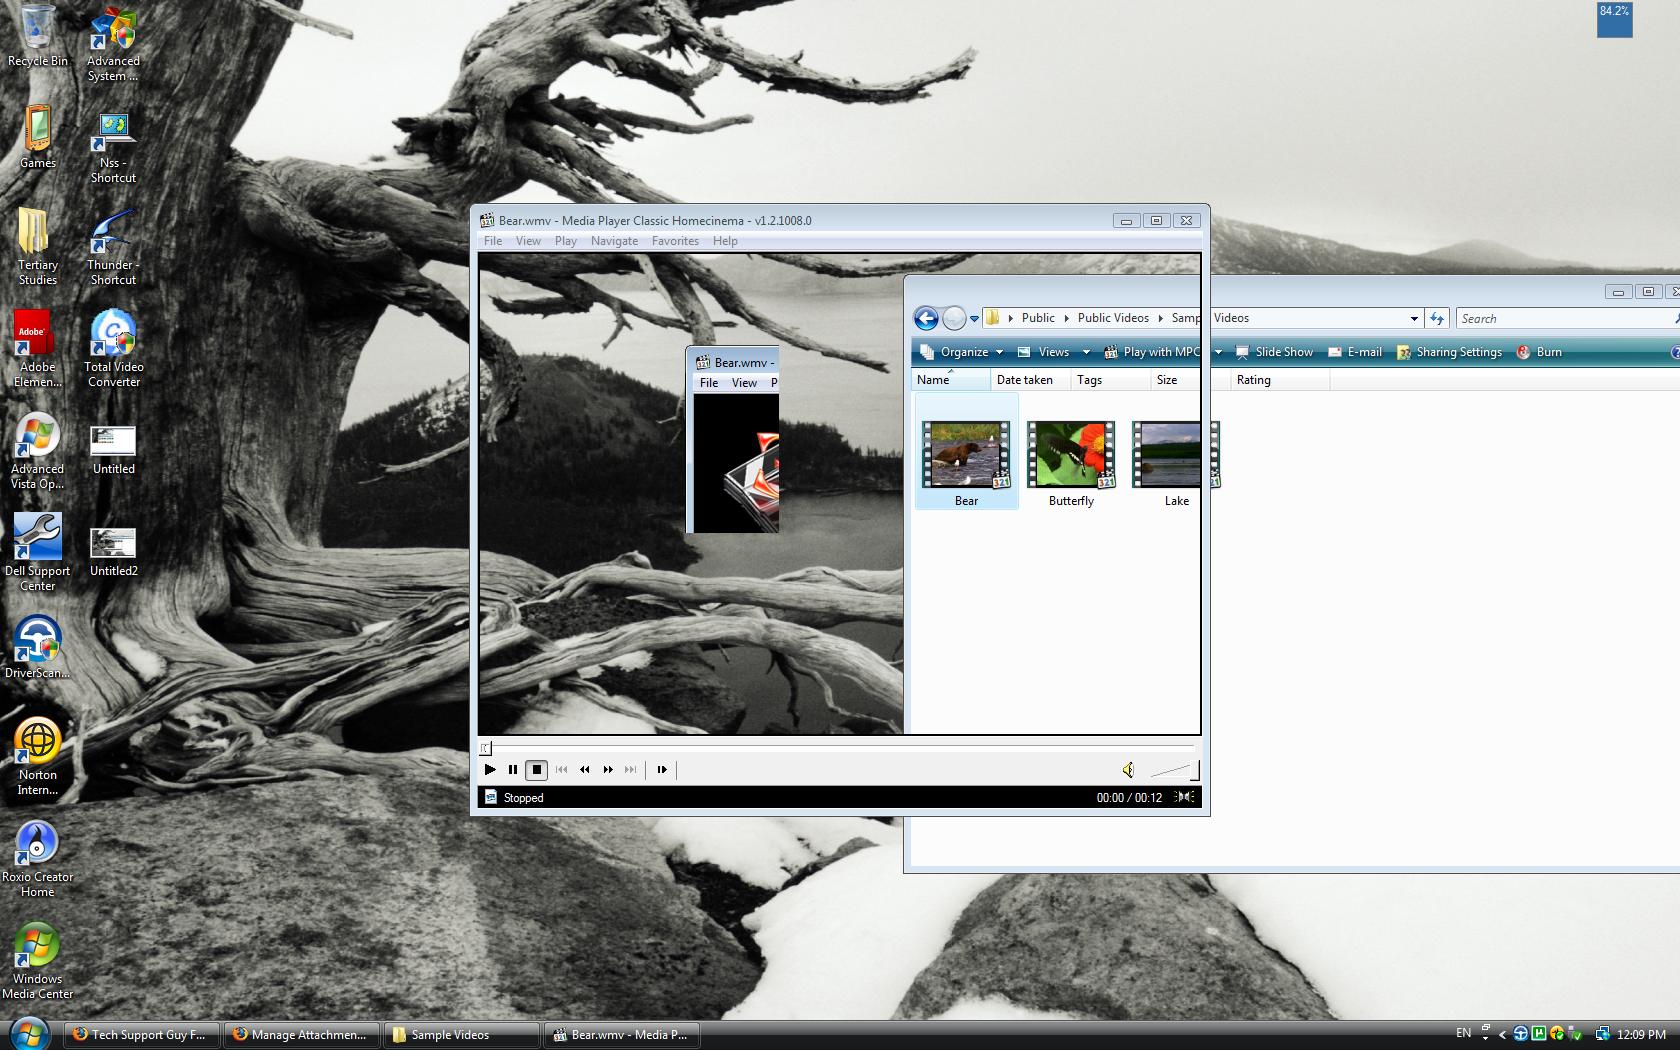Open the Recycle Bin desktop icon
The image size is (1680, 1050).
(x=38, y=36)
